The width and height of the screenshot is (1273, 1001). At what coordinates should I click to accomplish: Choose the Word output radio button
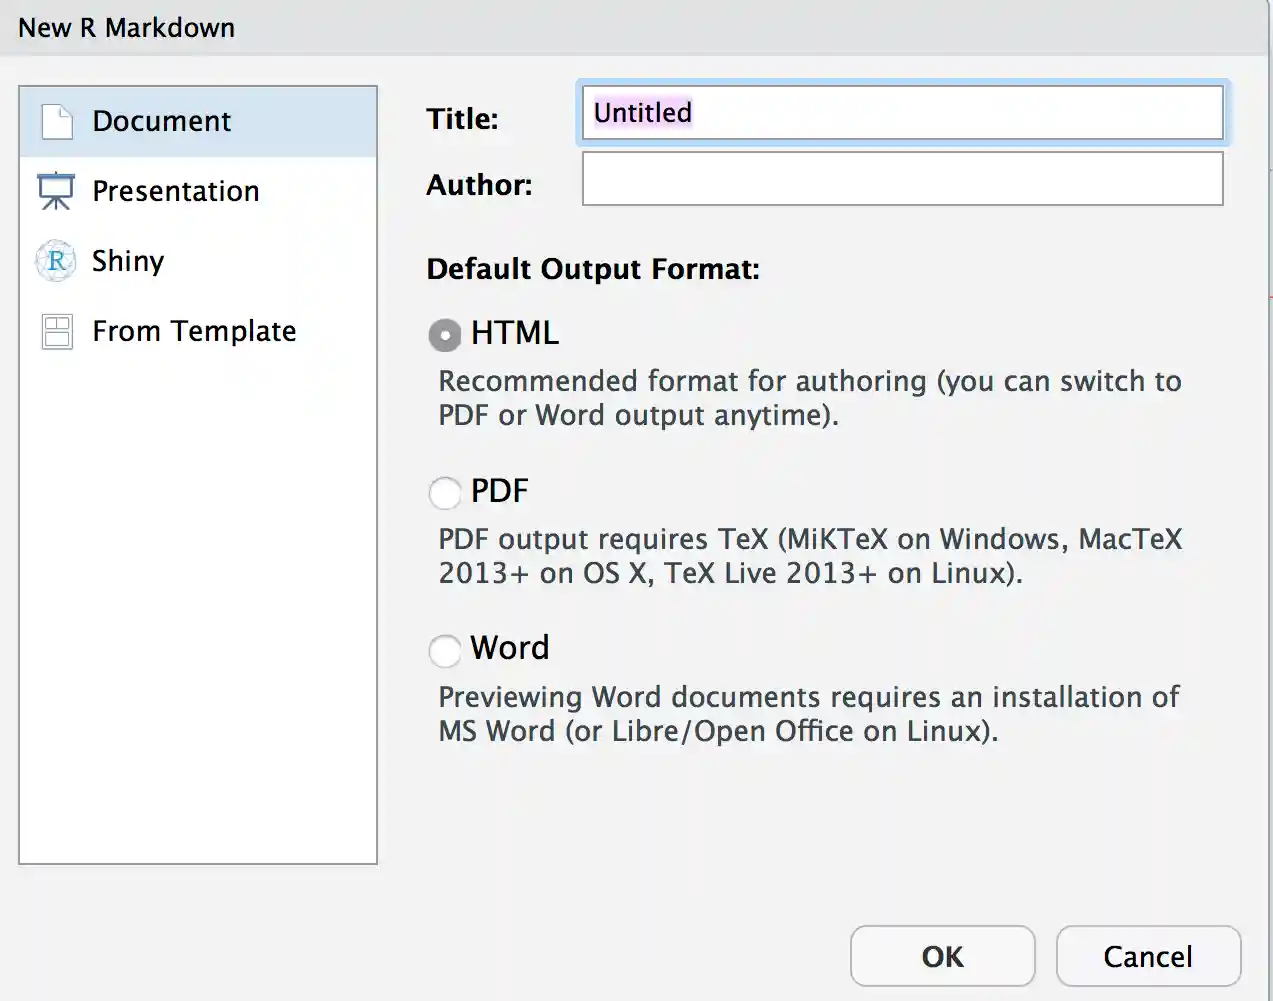pyautogui.click(x=445, y=650)
